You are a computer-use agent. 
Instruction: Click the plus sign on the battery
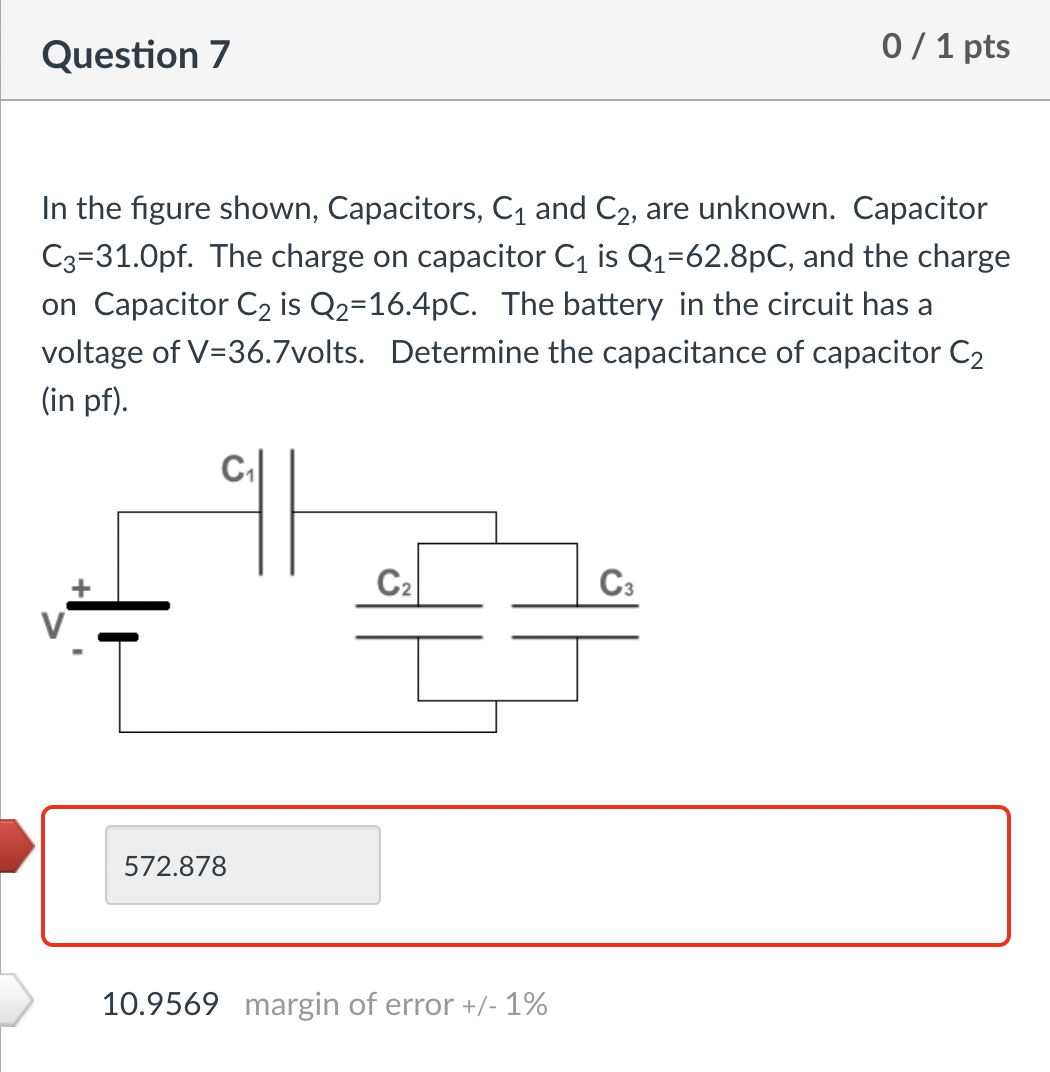tap(80, 590)
